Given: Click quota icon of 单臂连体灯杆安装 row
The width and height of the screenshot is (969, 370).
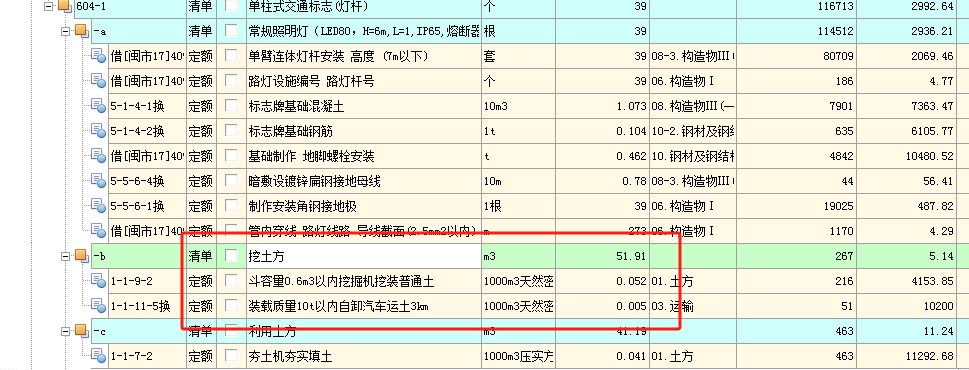Looking at the screenshot, I should (x=99, y=56).
